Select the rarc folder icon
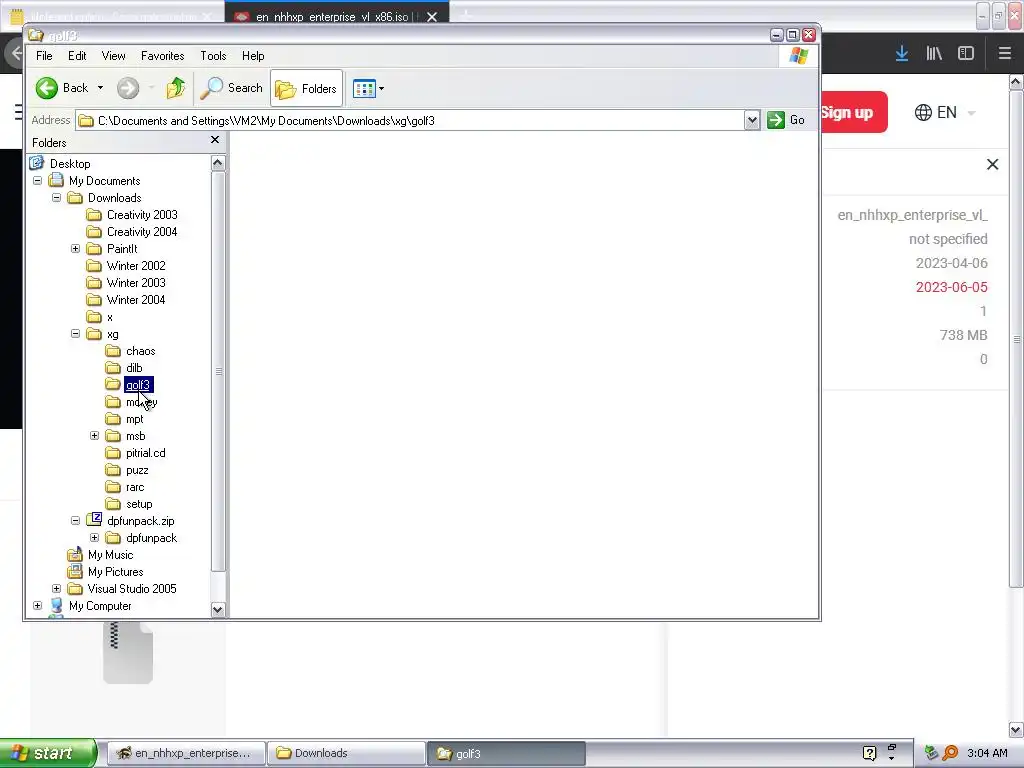This screenshot has height=768, width=1024. [x=114, y=487]
